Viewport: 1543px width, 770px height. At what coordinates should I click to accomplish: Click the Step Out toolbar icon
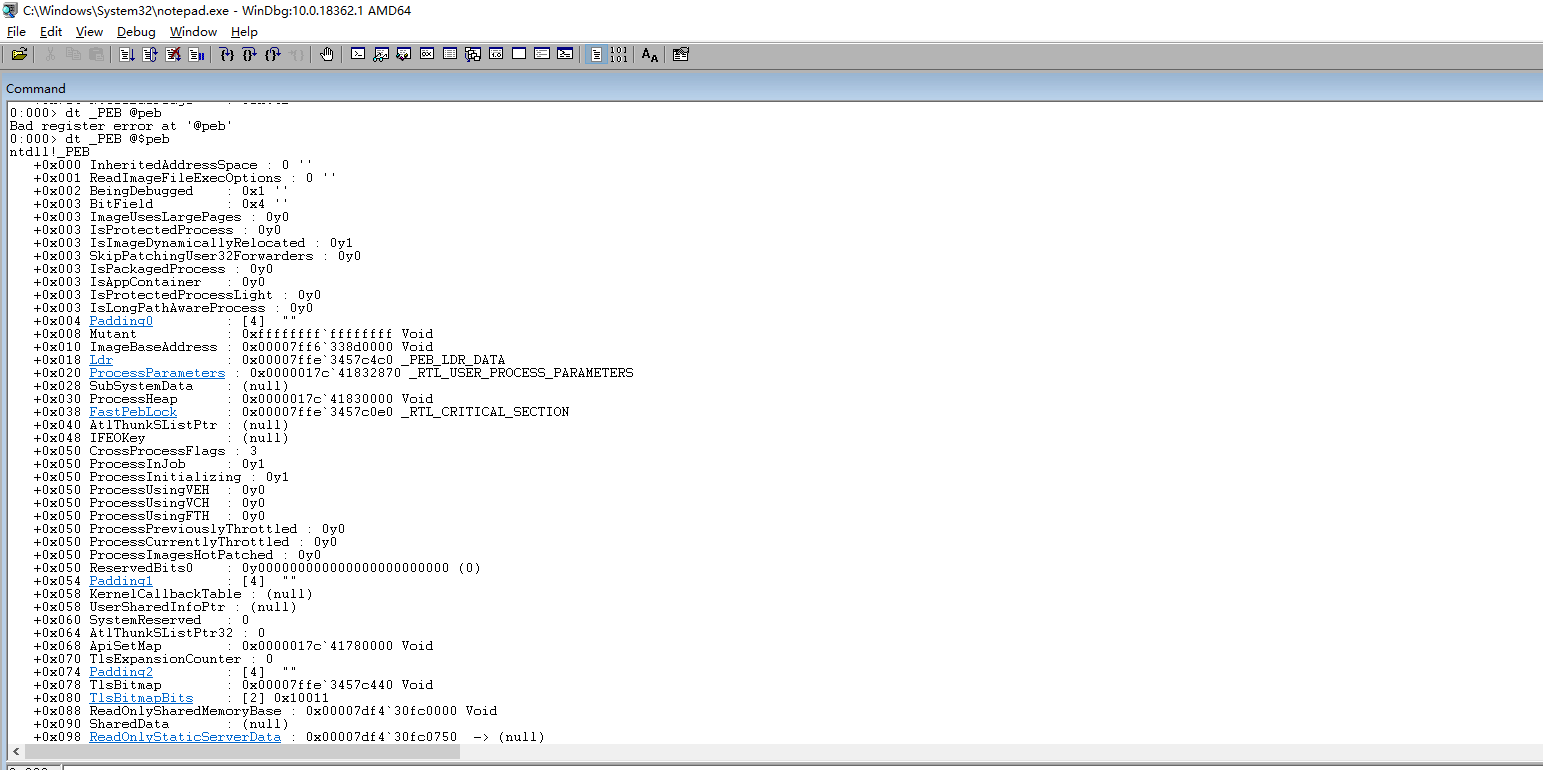[x=273, y=54]
